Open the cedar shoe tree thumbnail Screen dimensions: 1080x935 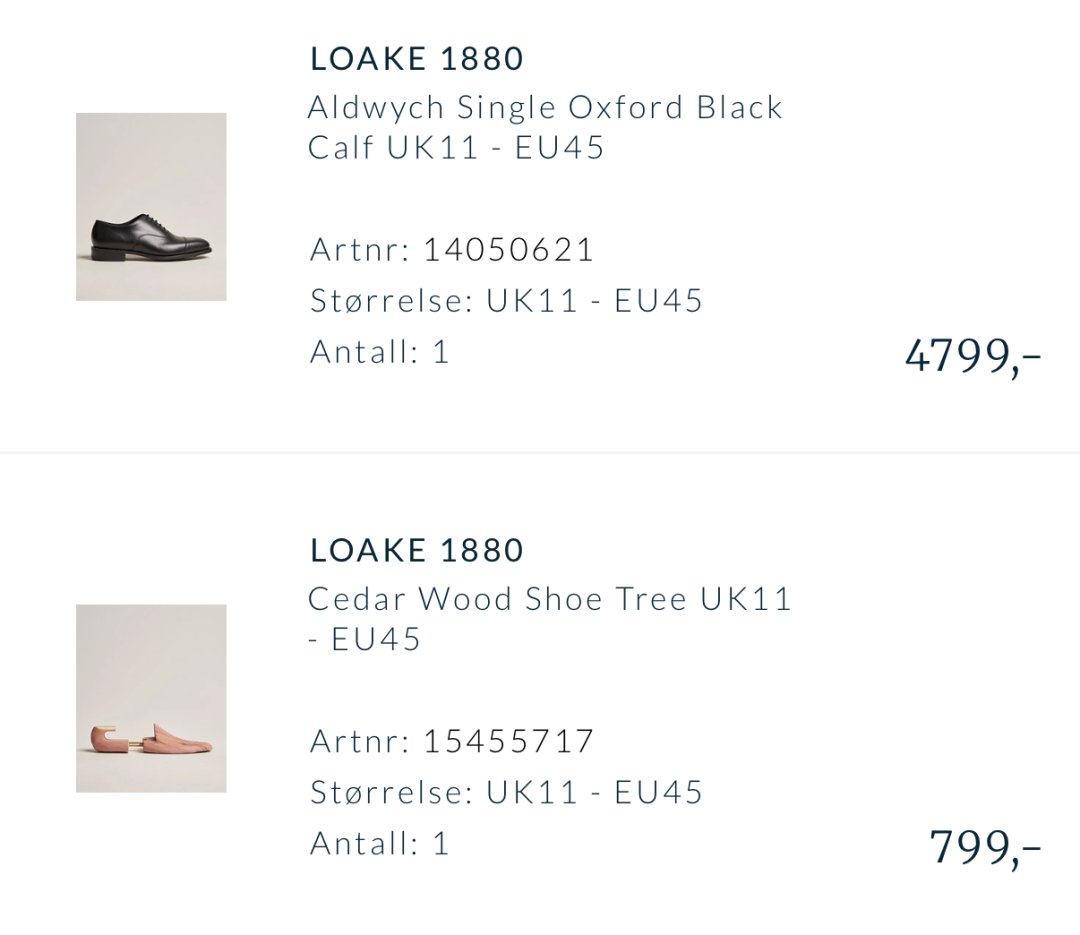point(151,698)
